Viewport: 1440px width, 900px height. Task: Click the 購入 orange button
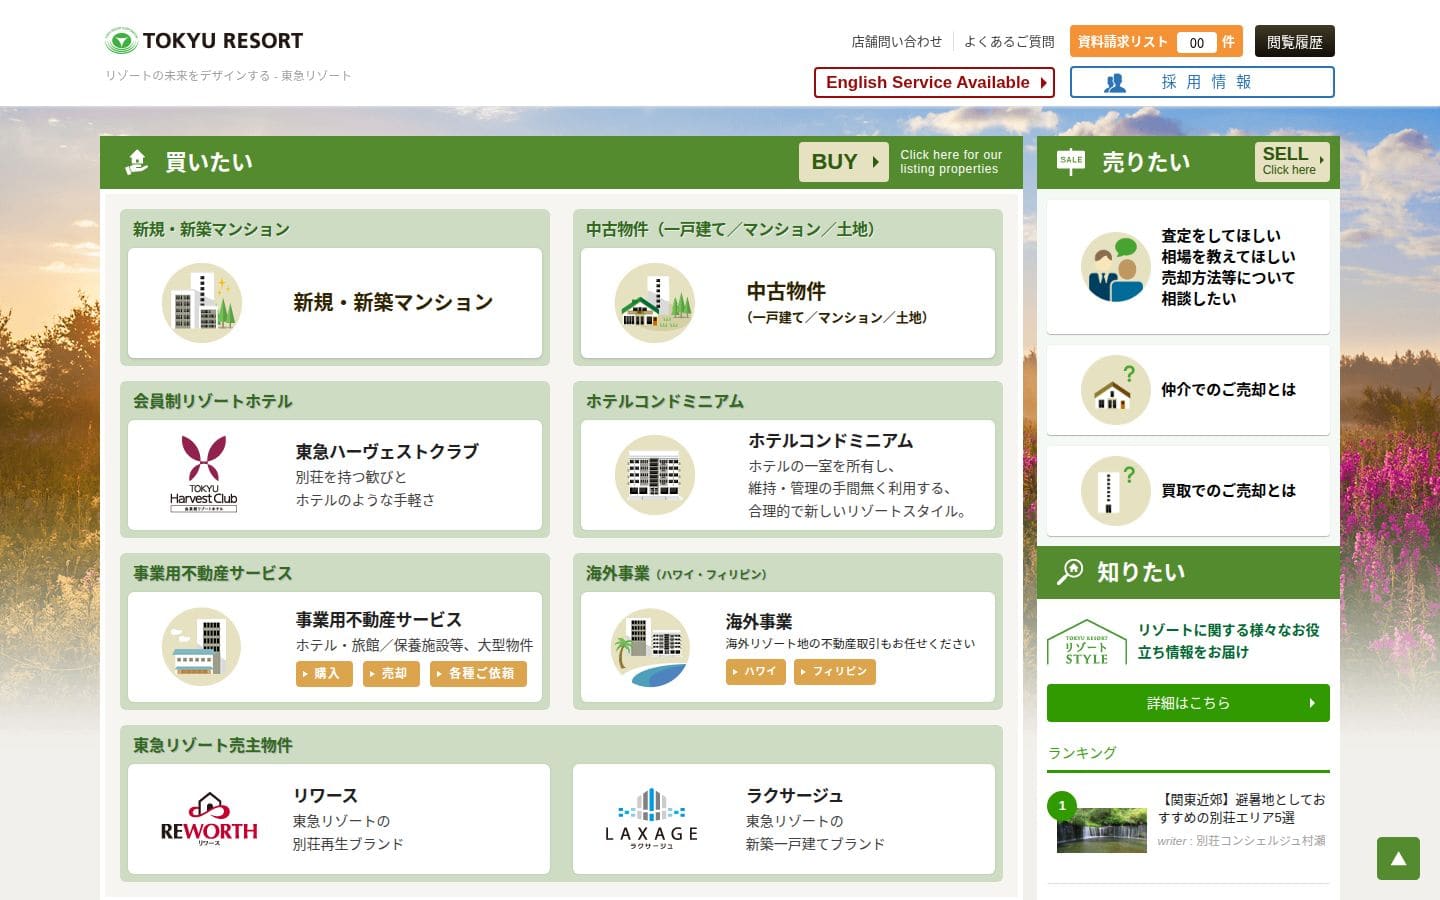[324, 674]
